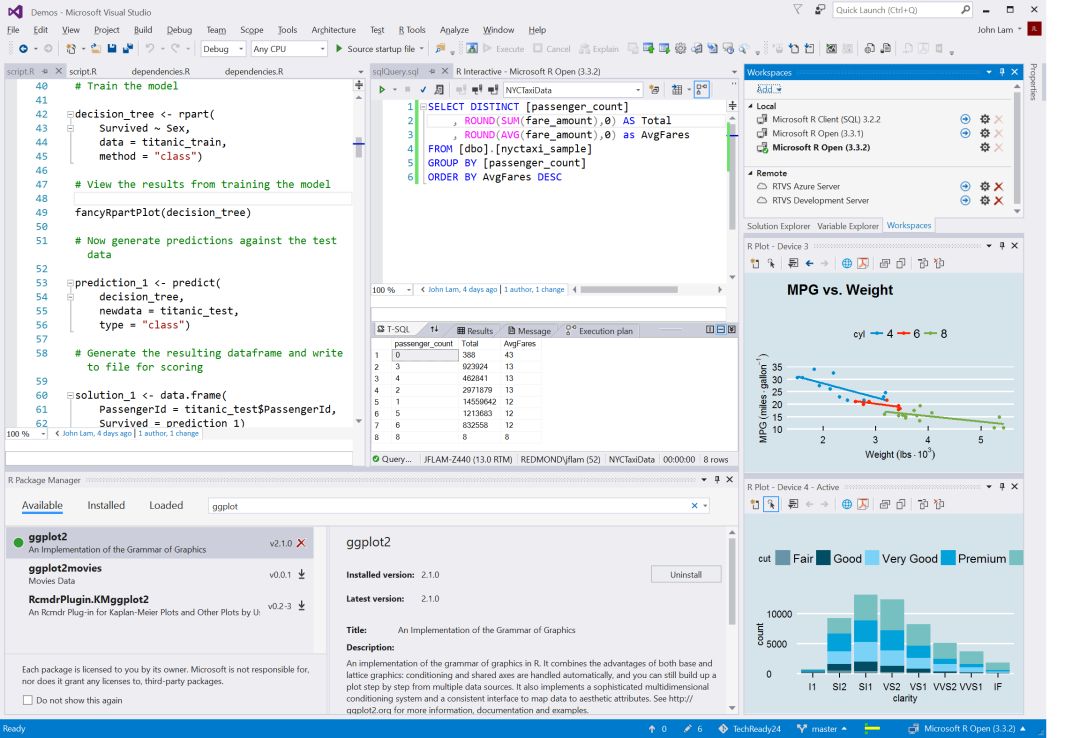Click download icon for ggplot2movies package
Screen dimensions: 1080x738
301,575
